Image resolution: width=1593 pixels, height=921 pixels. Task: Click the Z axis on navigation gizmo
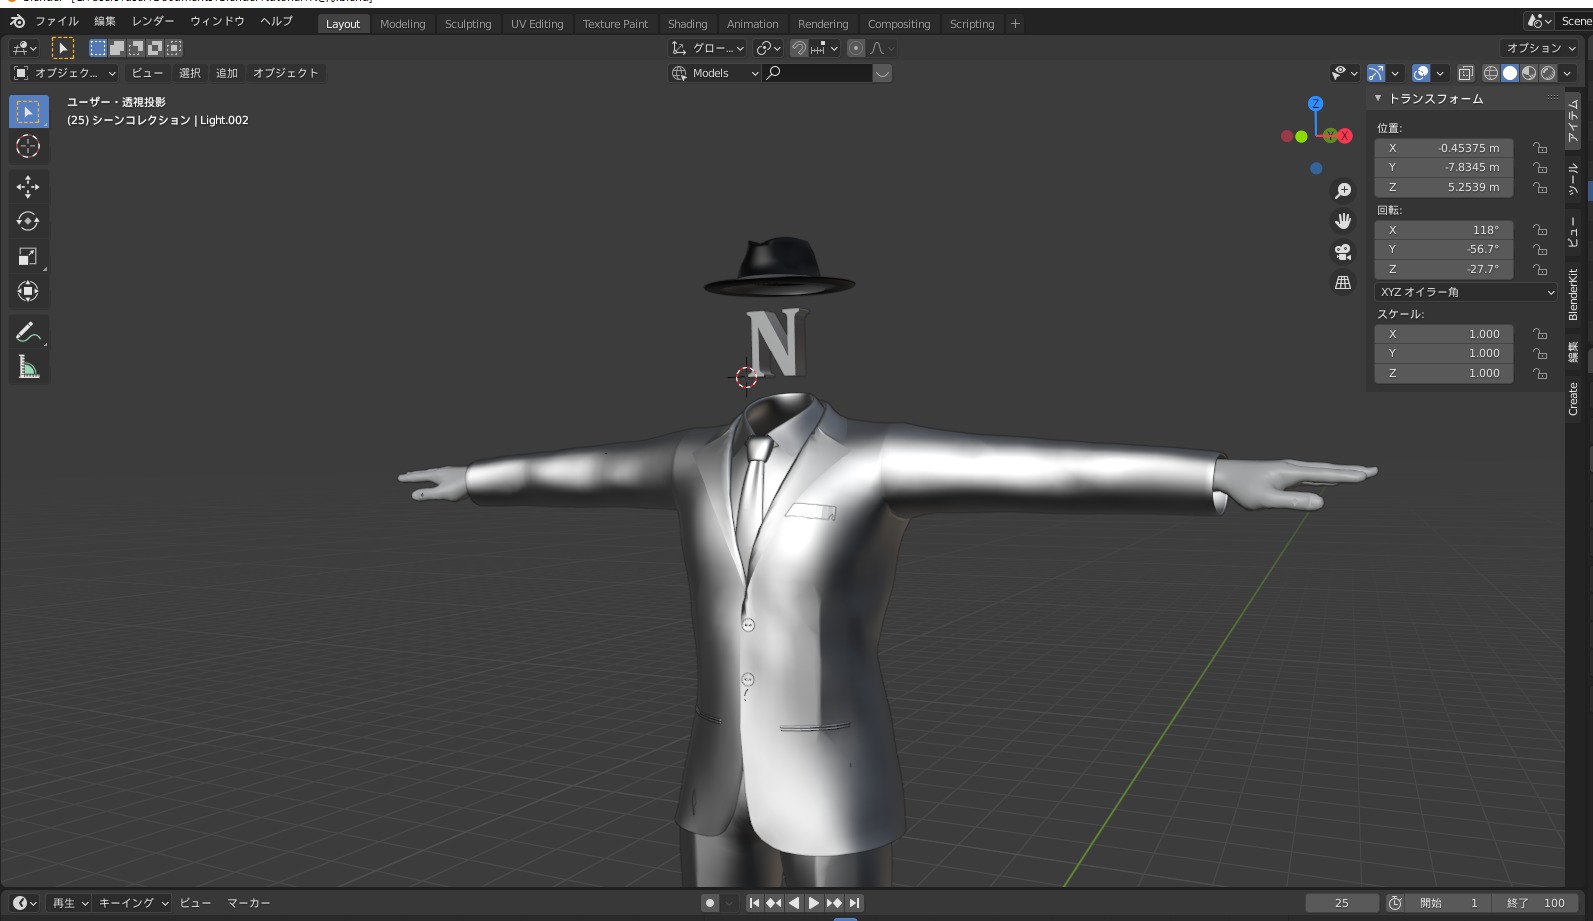coord(1316,103)
